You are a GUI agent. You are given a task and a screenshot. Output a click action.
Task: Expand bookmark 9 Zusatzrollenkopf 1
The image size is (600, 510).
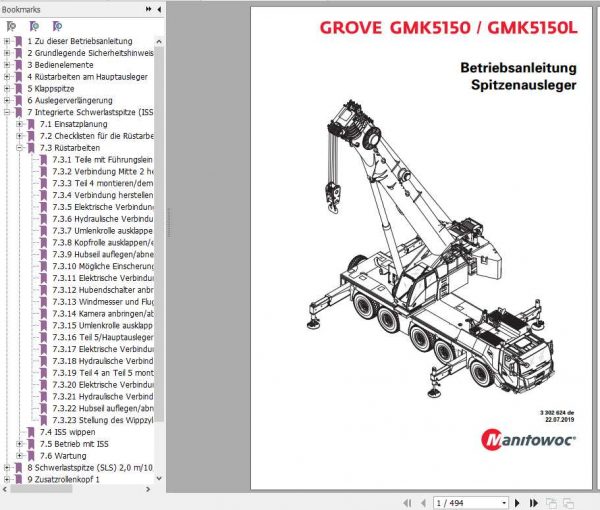coord(7,479)
